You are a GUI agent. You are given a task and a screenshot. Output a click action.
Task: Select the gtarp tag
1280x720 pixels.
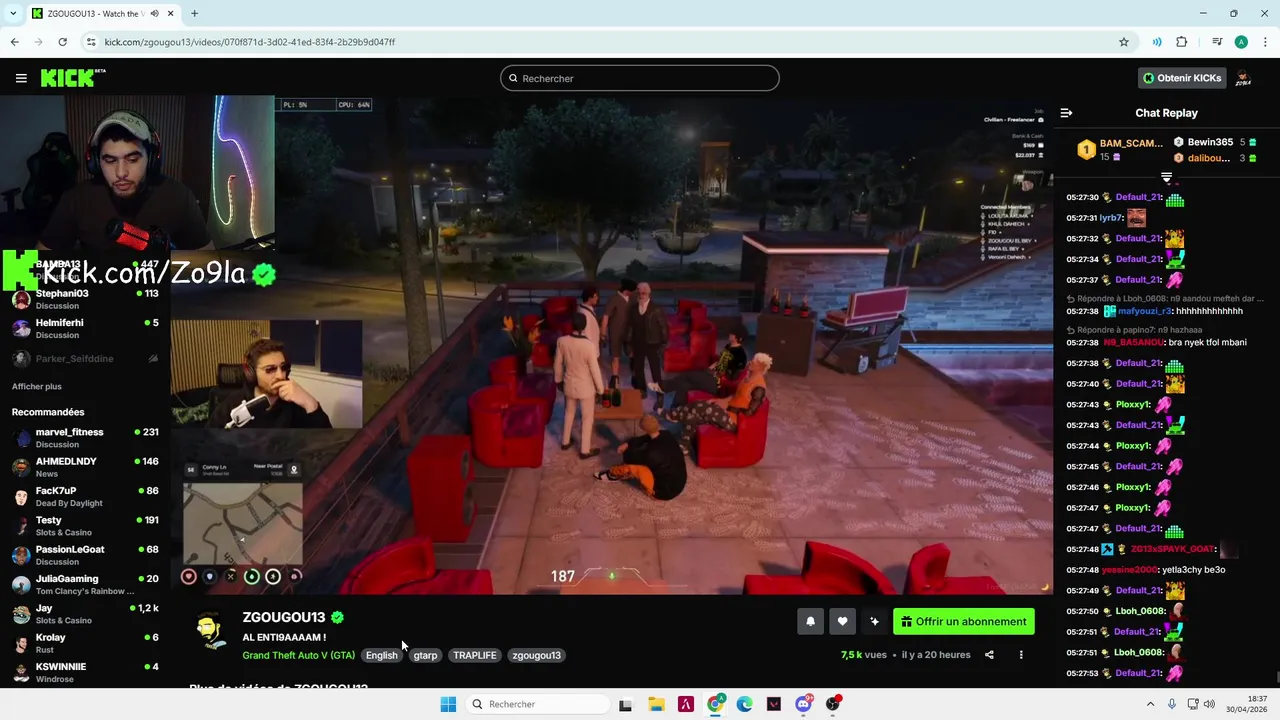pos(425,655)
